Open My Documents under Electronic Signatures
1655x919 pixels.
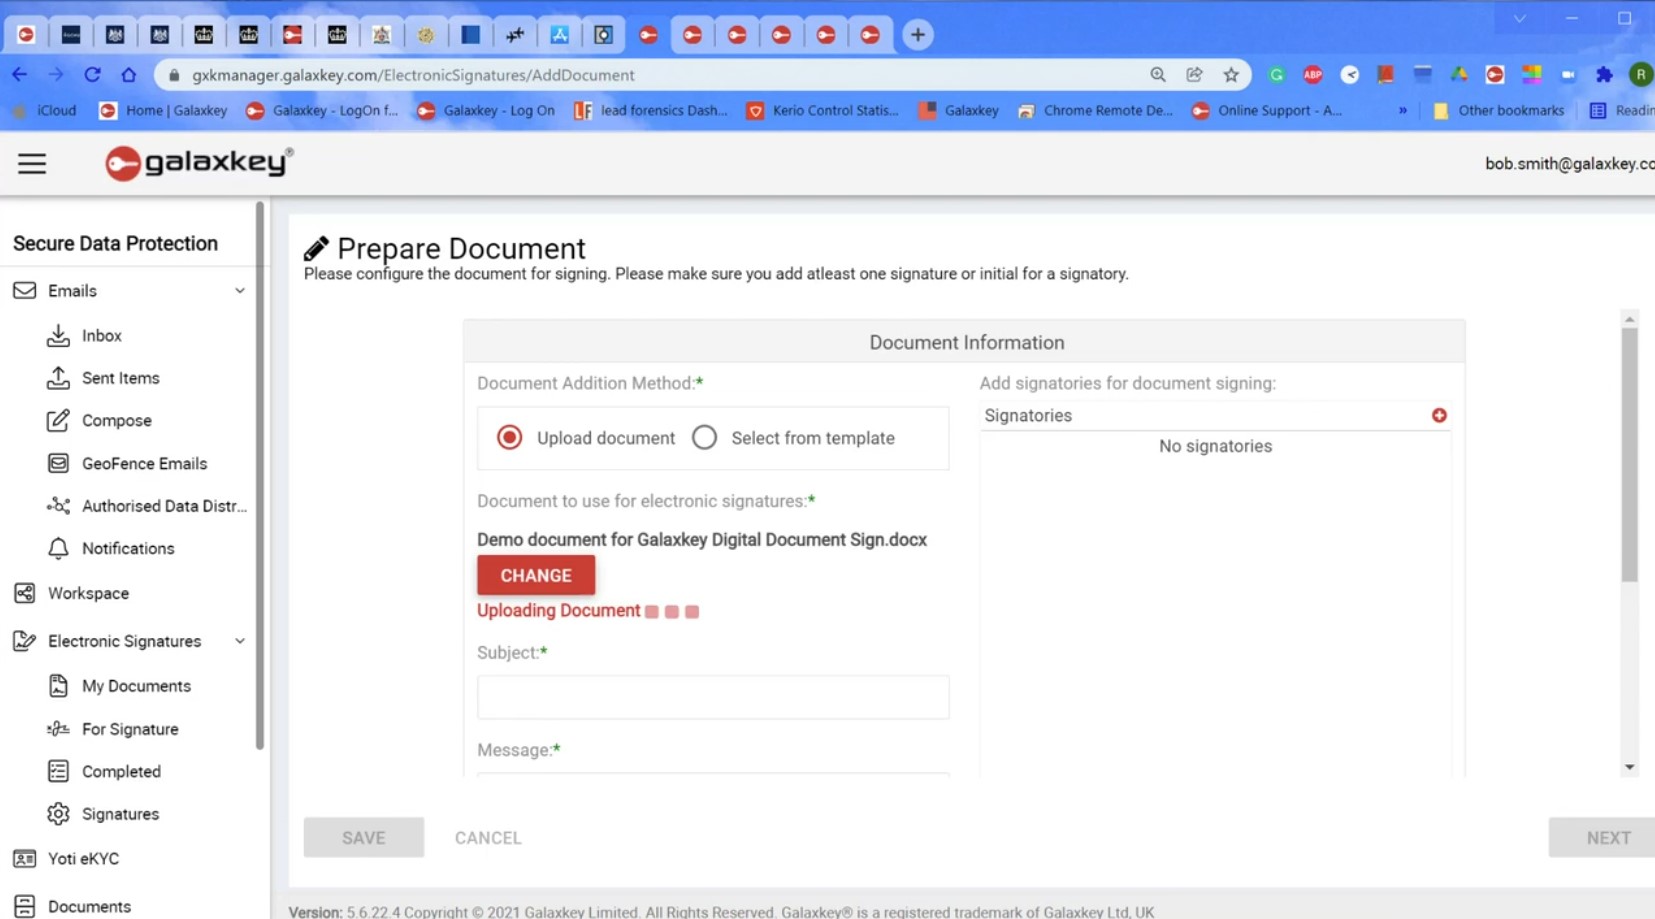[136, 685]
